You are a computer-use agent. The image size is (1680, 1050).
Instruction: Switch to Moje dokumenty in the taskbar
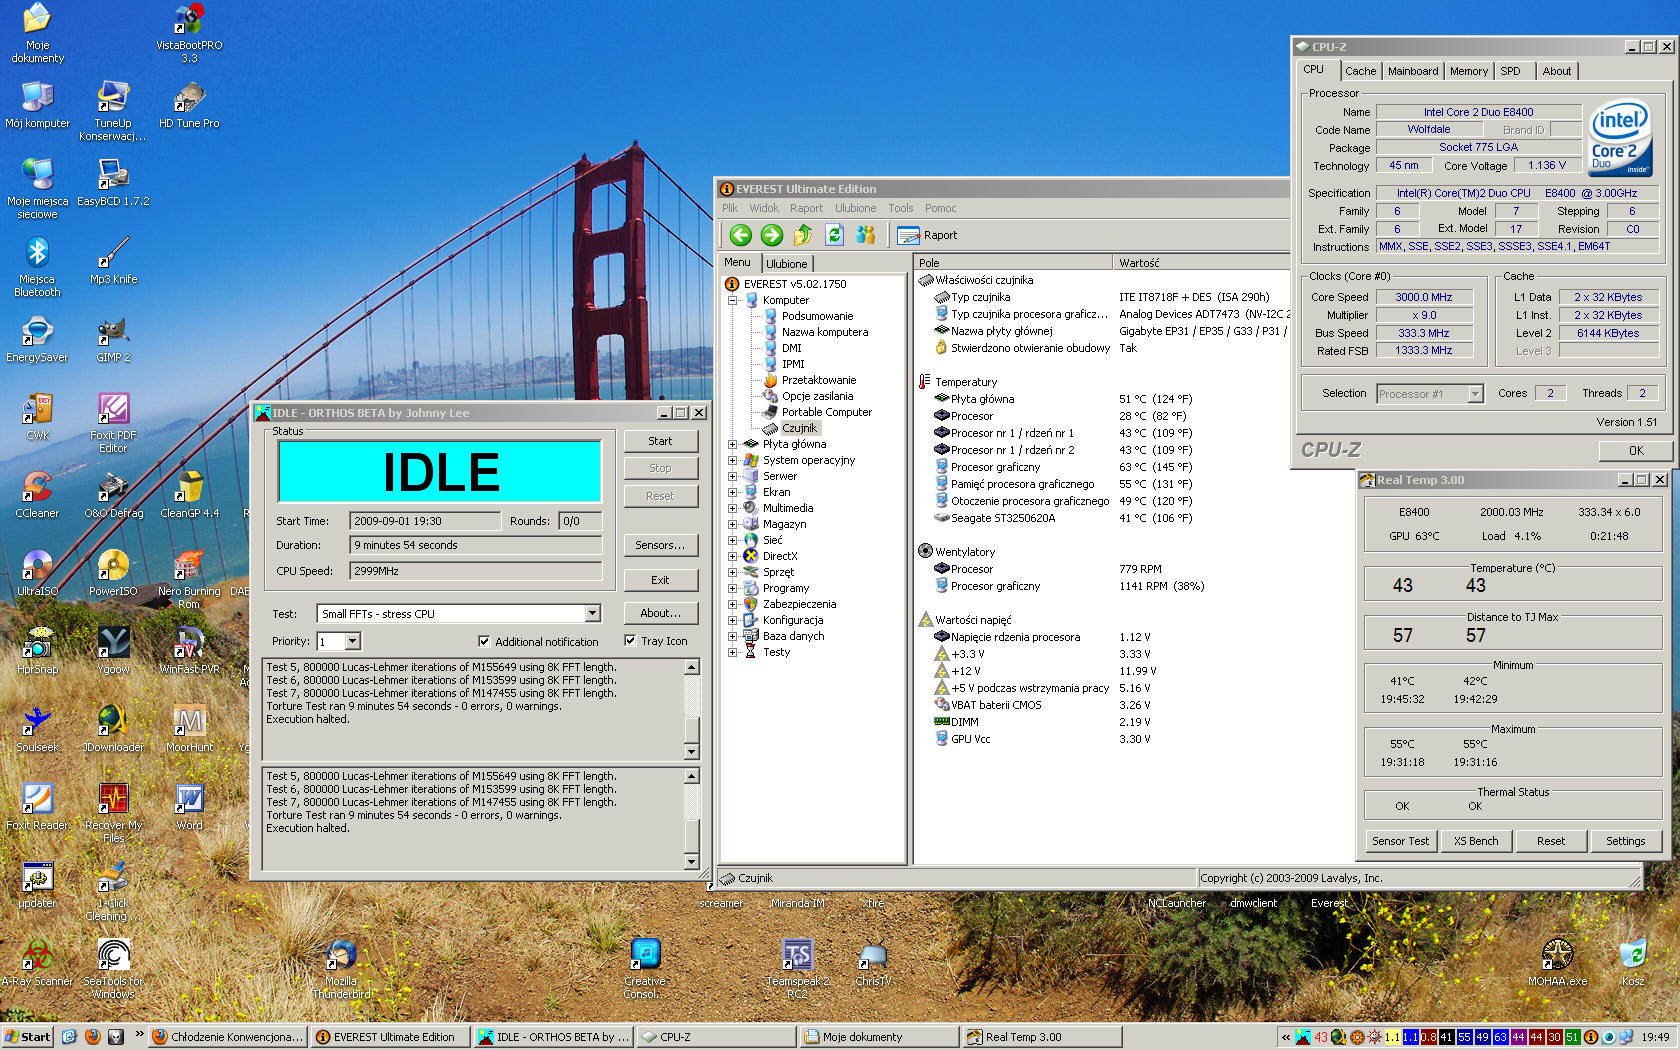[879, 1037]
